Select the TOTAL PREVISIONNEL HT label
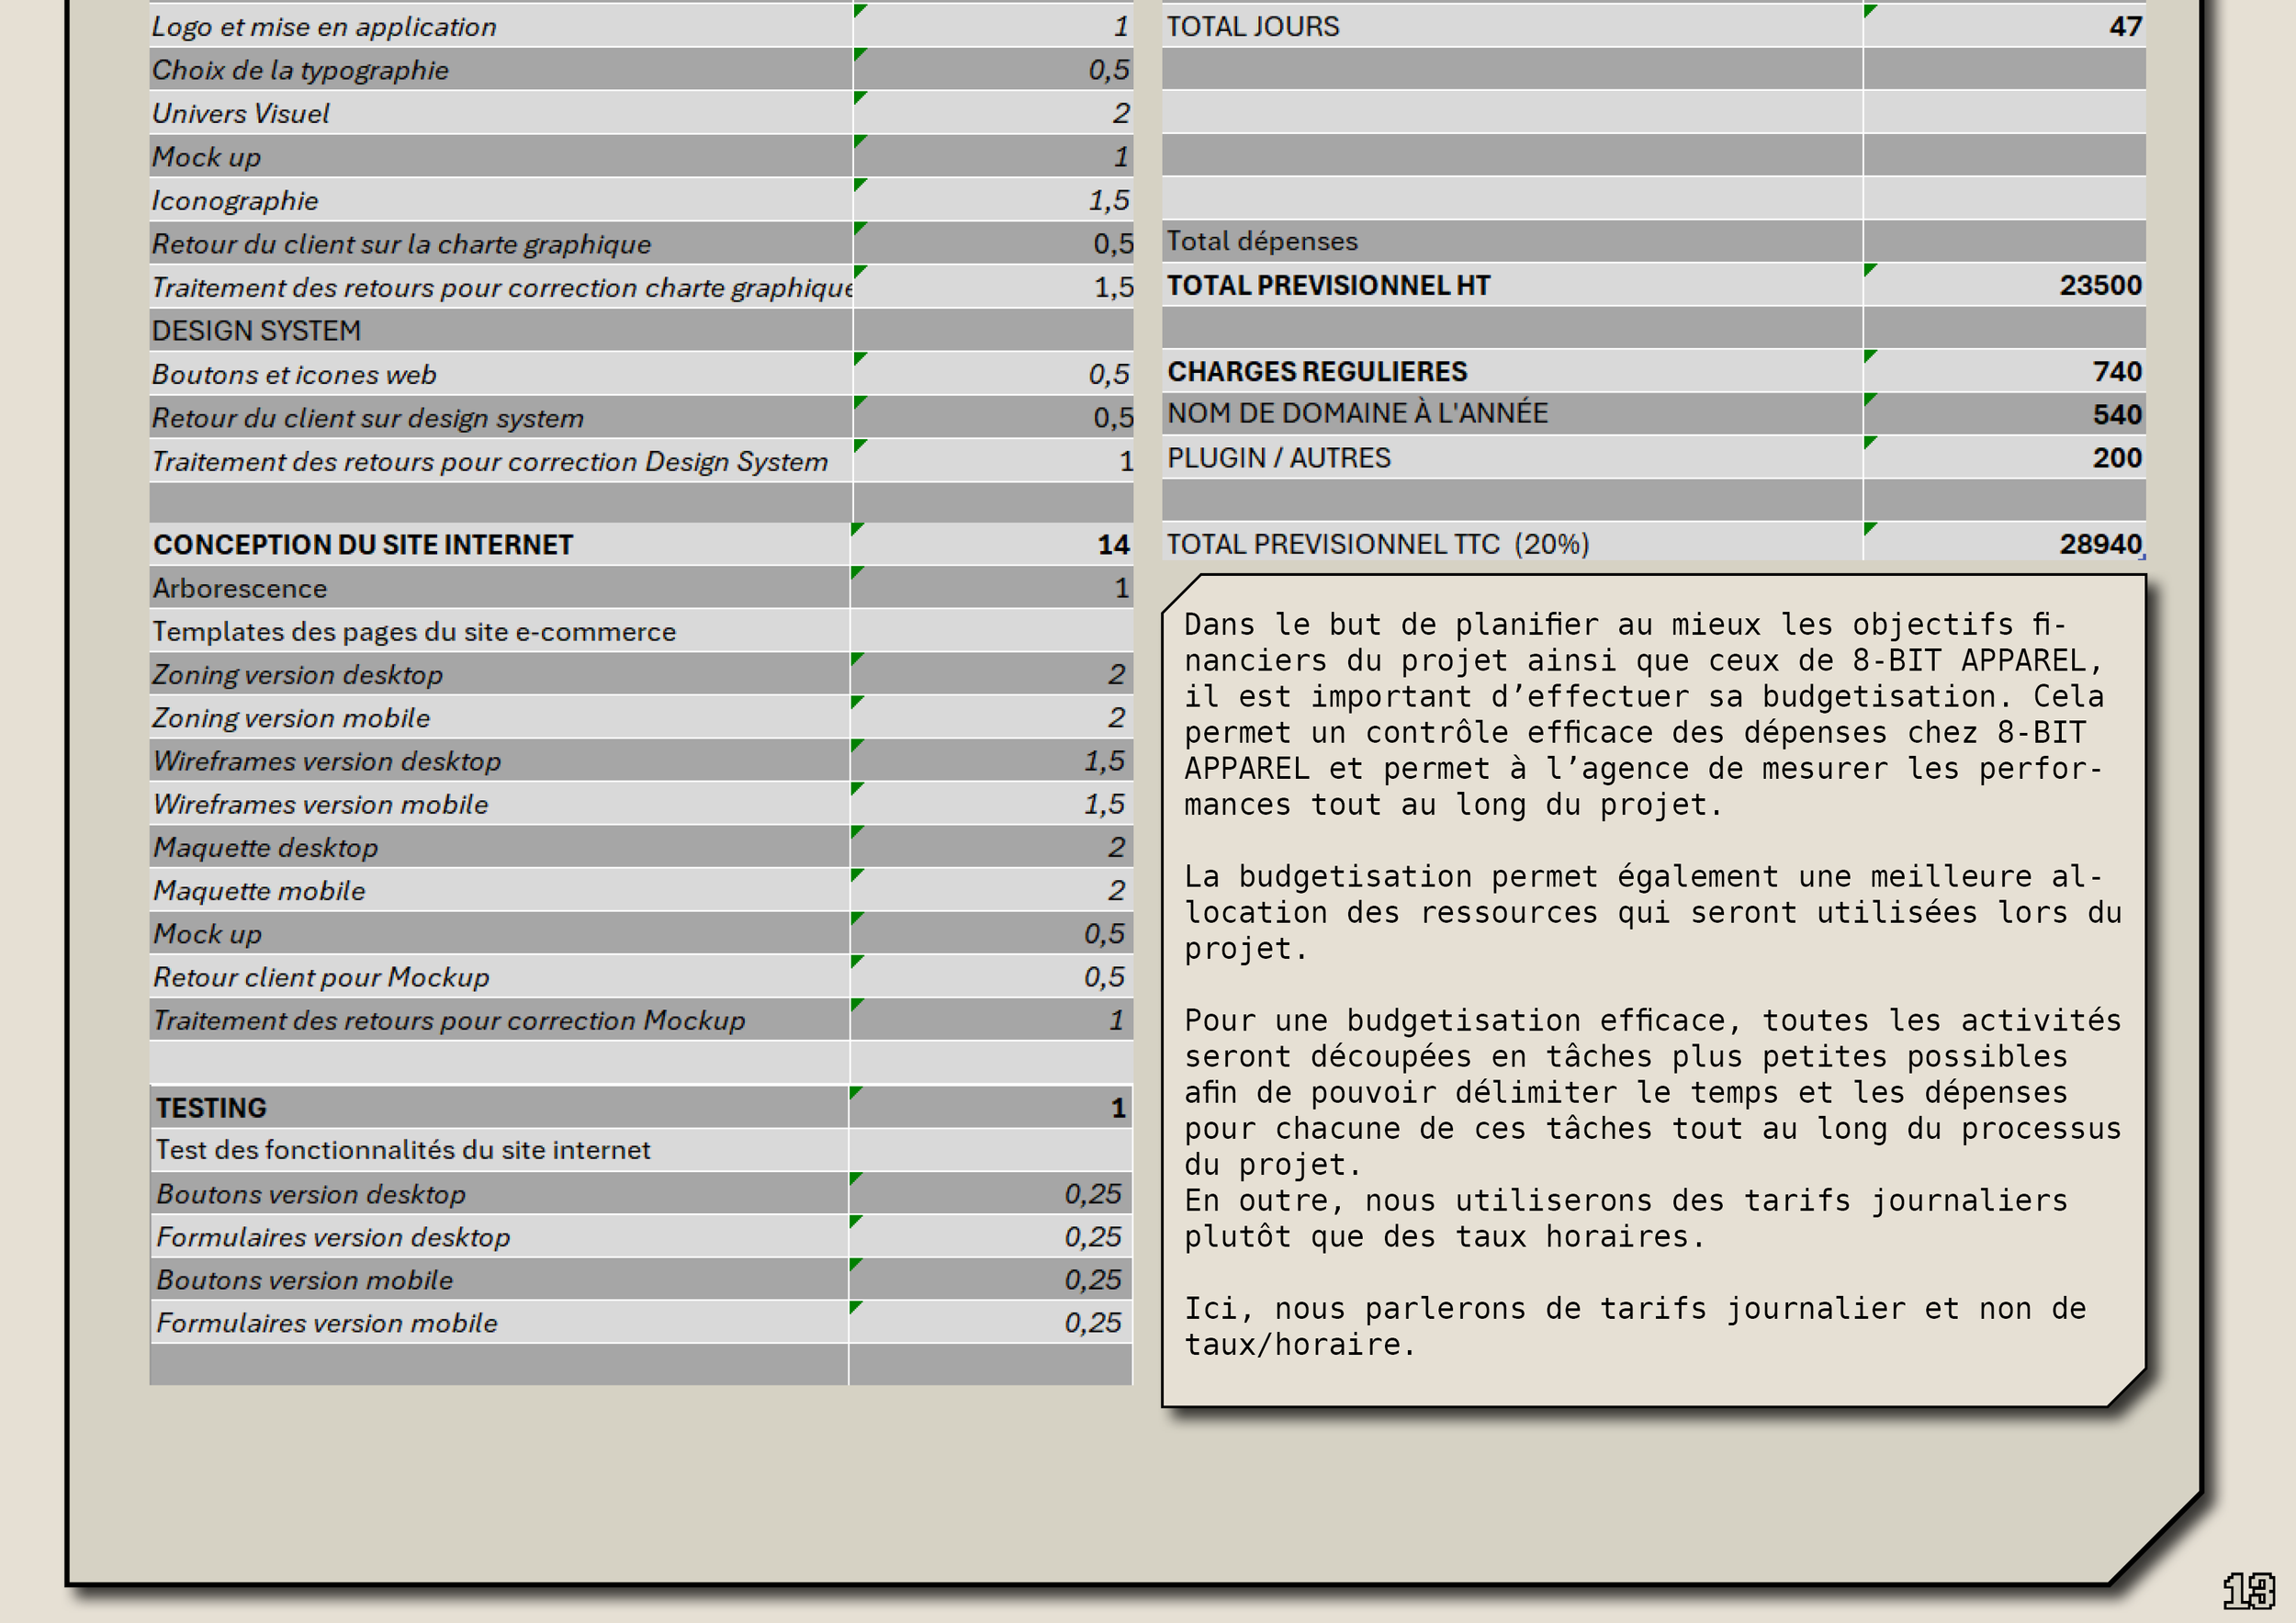The image size is (2296, 1623). pos(1328,286)
